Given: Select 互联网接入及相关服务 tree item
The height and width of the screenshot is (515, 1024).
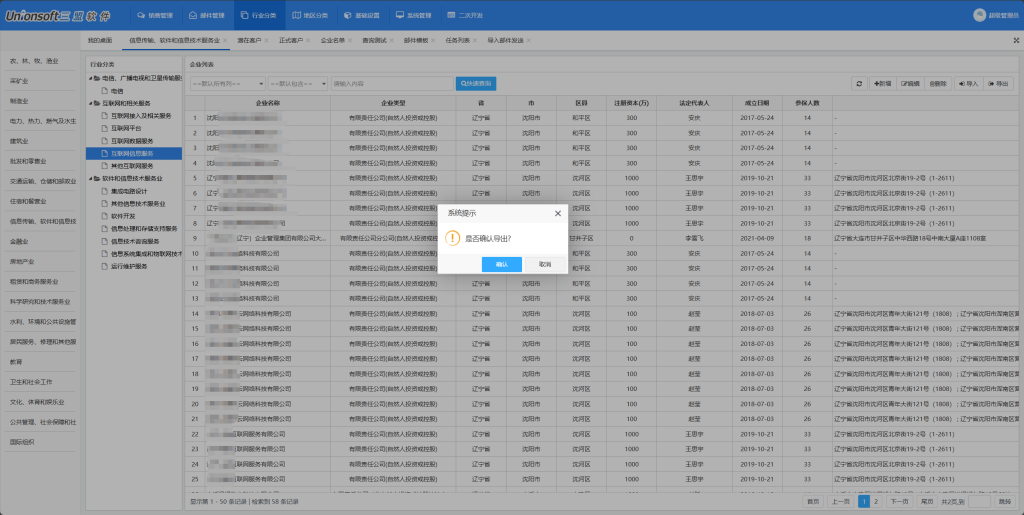Looking at the screenshot, I should [x=141, y=116].
